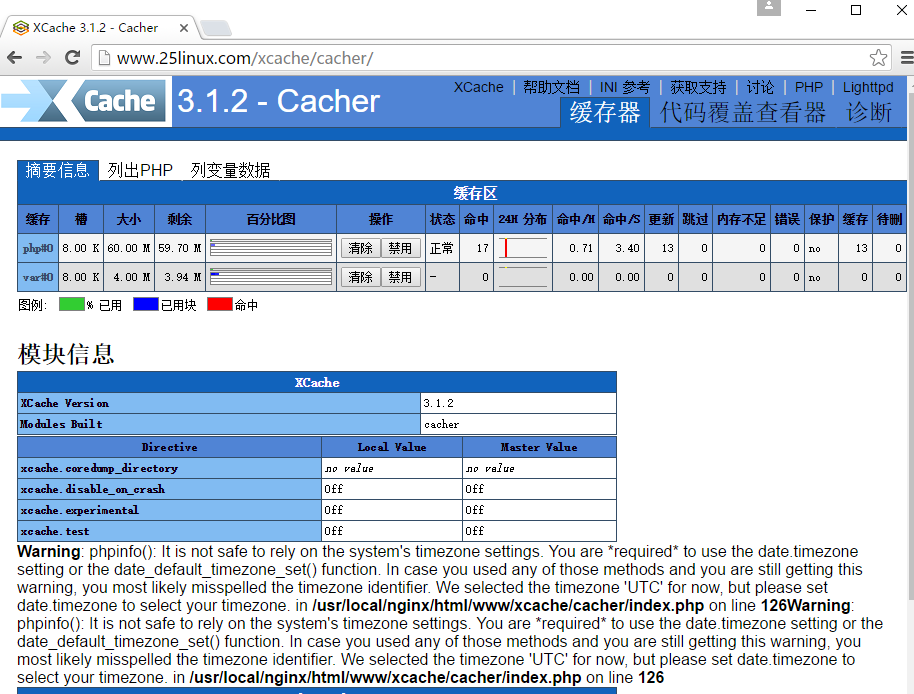Click the user profile icon in title bar
The image size is (914, 694).
[769, 7]
